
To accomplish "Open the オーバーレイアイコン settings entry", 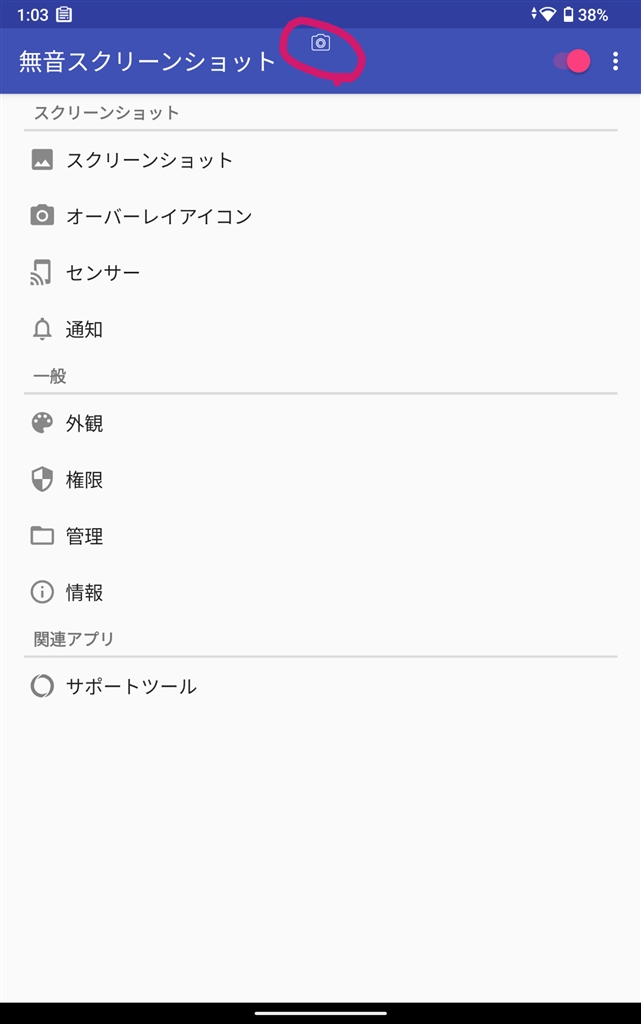I will click(x=320, y=216).
